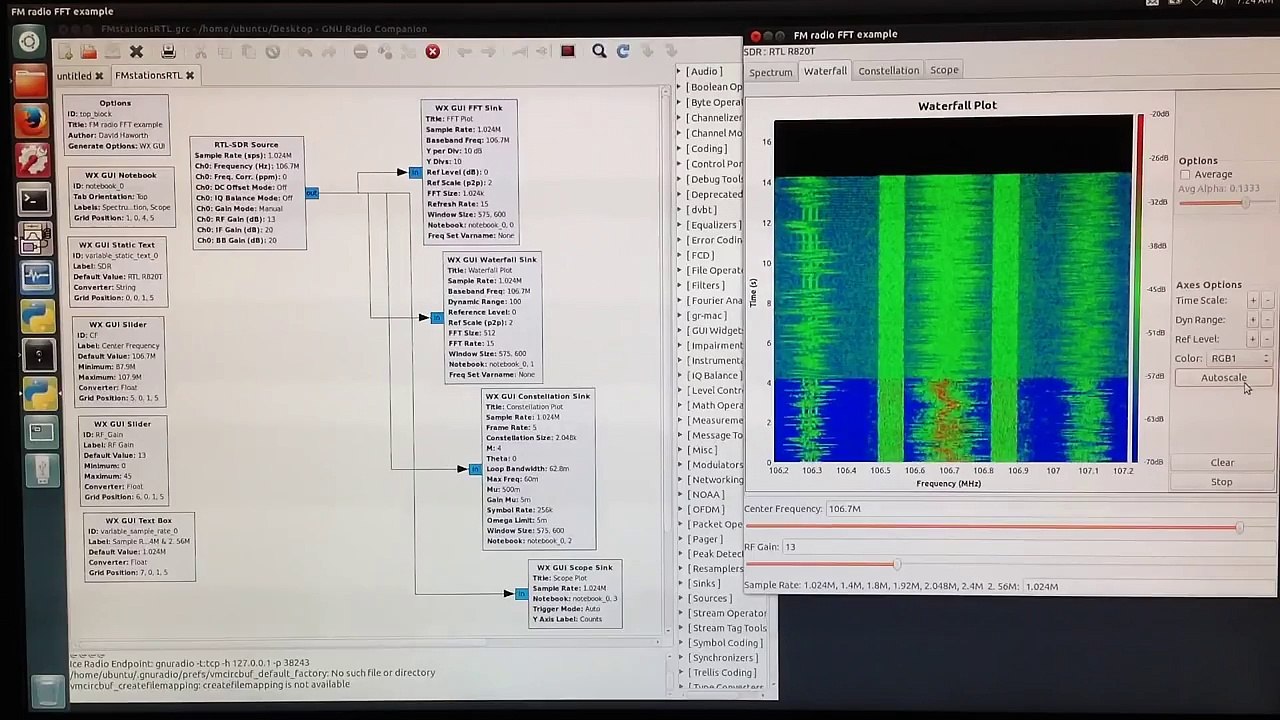Click the New flow graph toolbar icon
1280x720 pixels.
(66, 51)
